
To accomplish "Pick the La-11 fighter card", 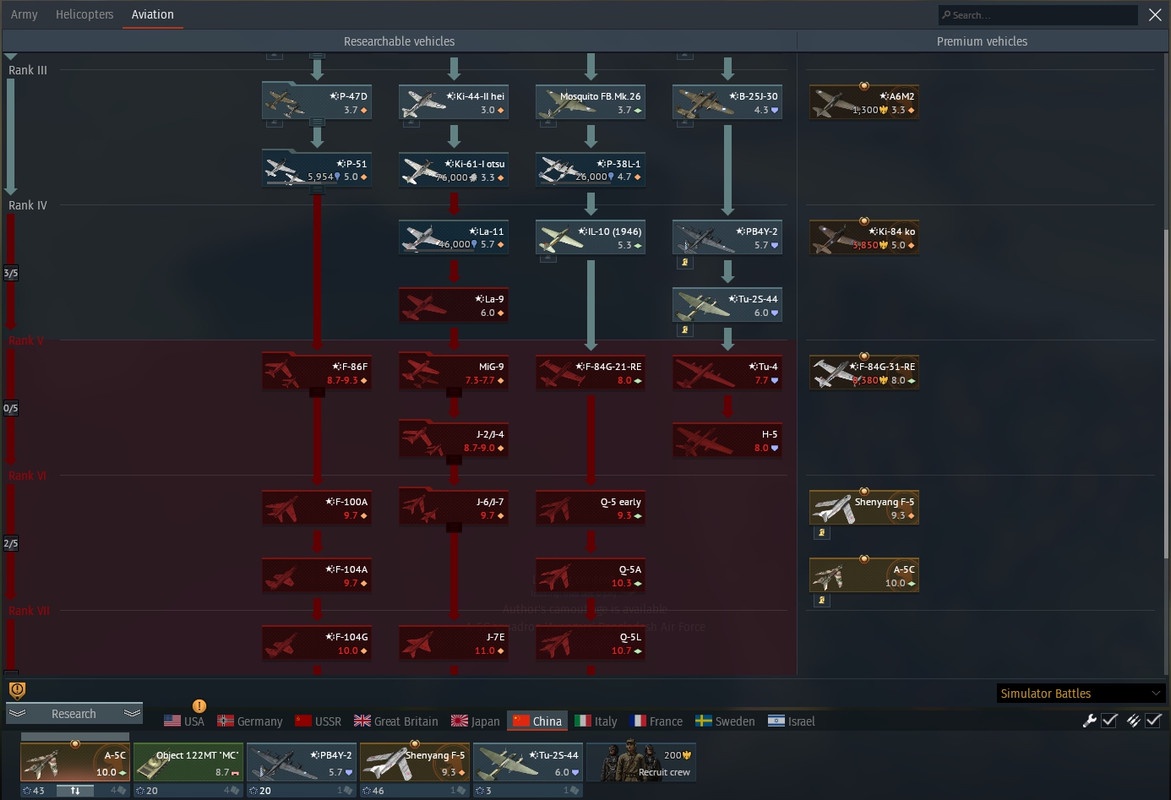I will [x=453, y=238].
